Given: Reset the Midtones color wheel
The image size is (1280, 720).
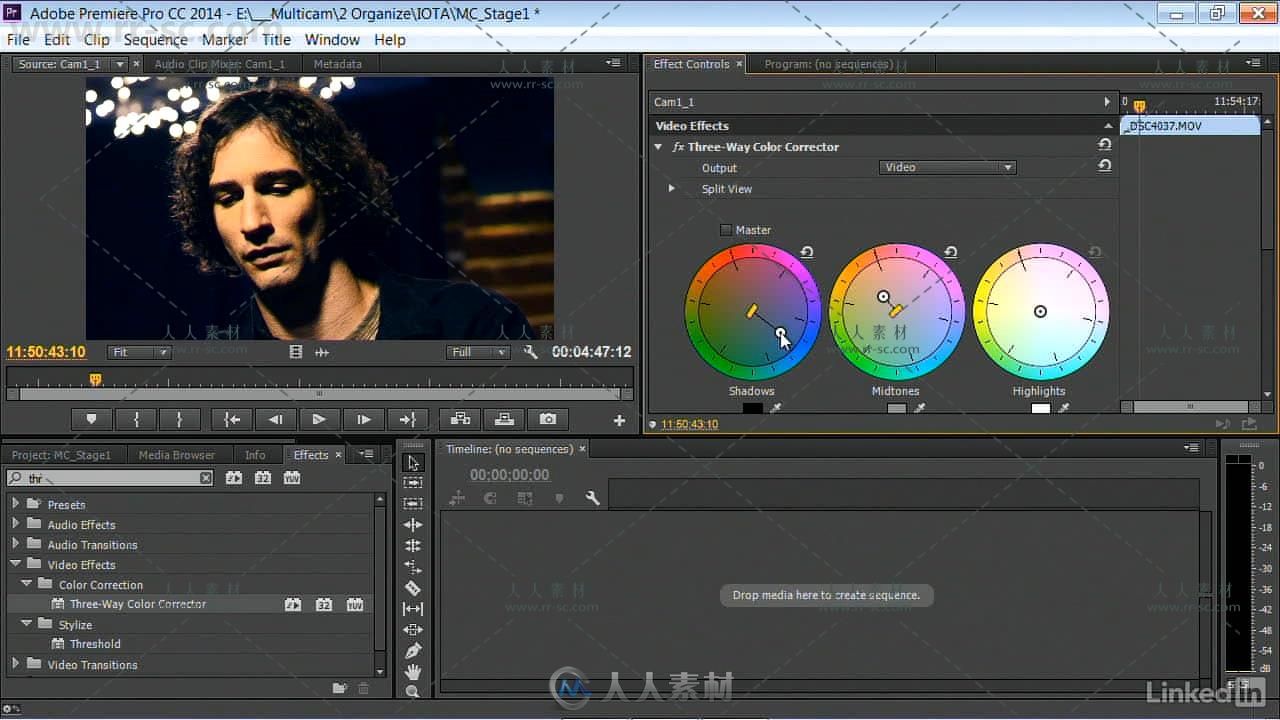Looking at the screenshot, I should point(950,252).
